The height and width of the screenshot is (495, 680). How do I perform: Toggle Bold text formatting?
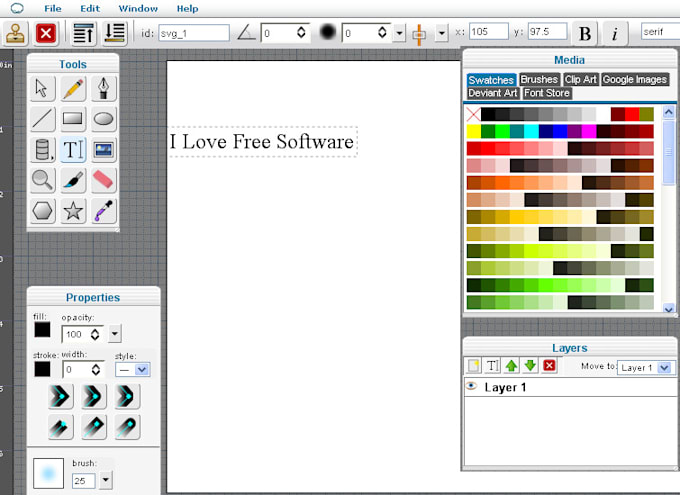[x=585, y=34]
